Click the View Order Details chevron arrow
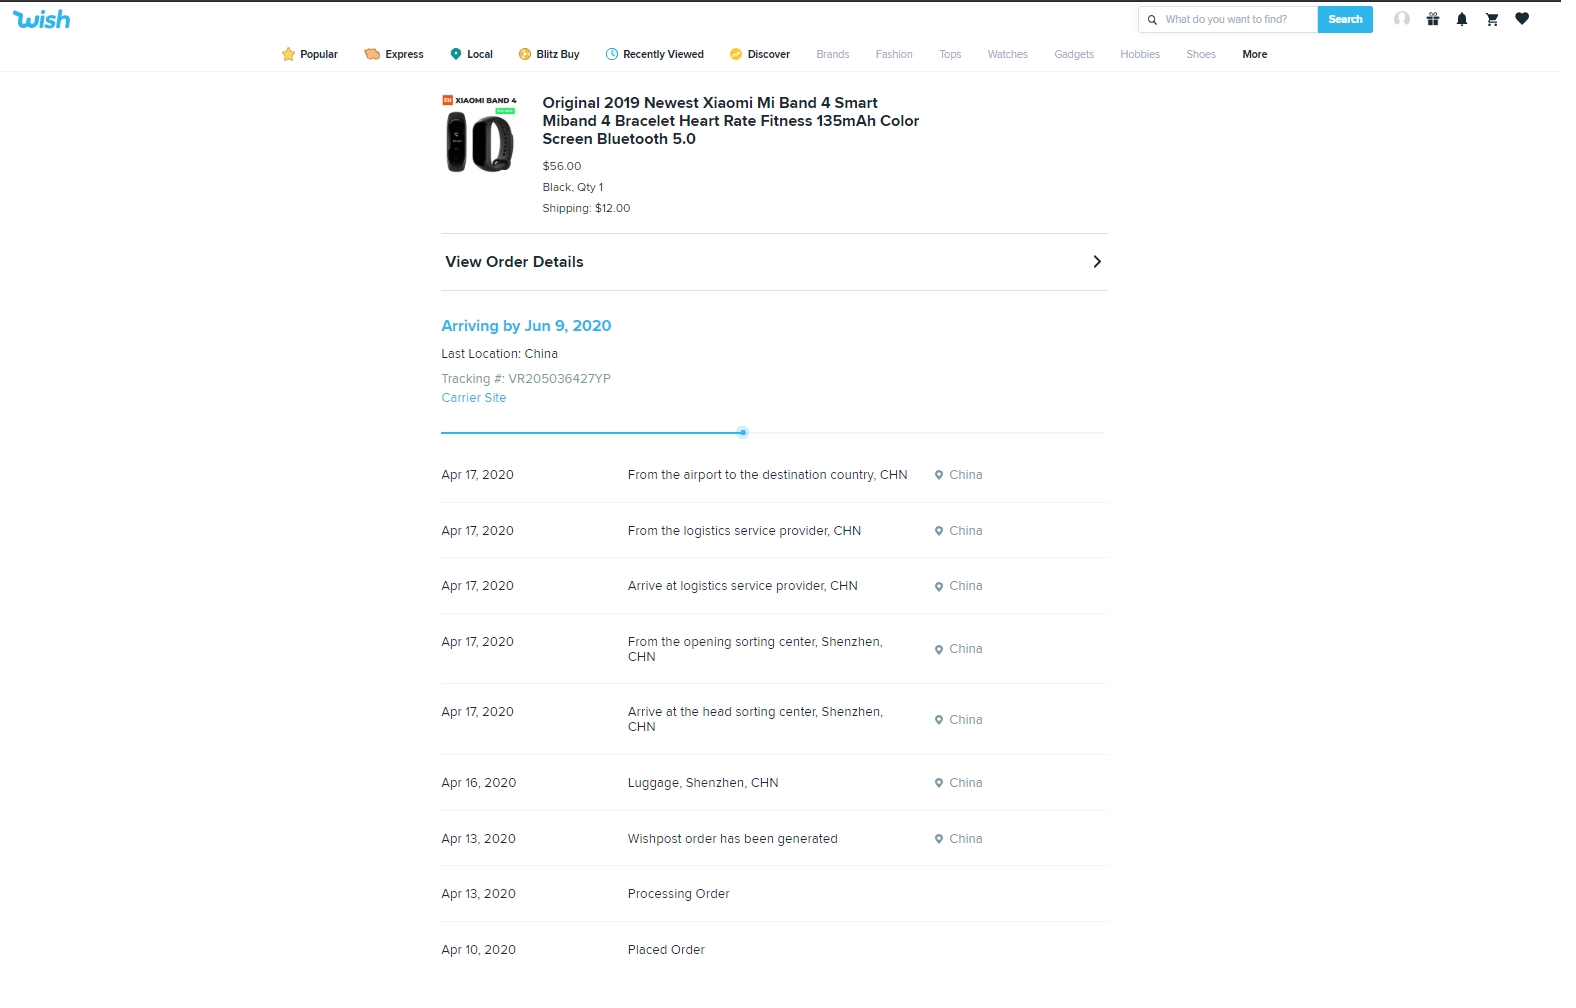This screenshot has width=1576, height=1008. coord(1097,262)
